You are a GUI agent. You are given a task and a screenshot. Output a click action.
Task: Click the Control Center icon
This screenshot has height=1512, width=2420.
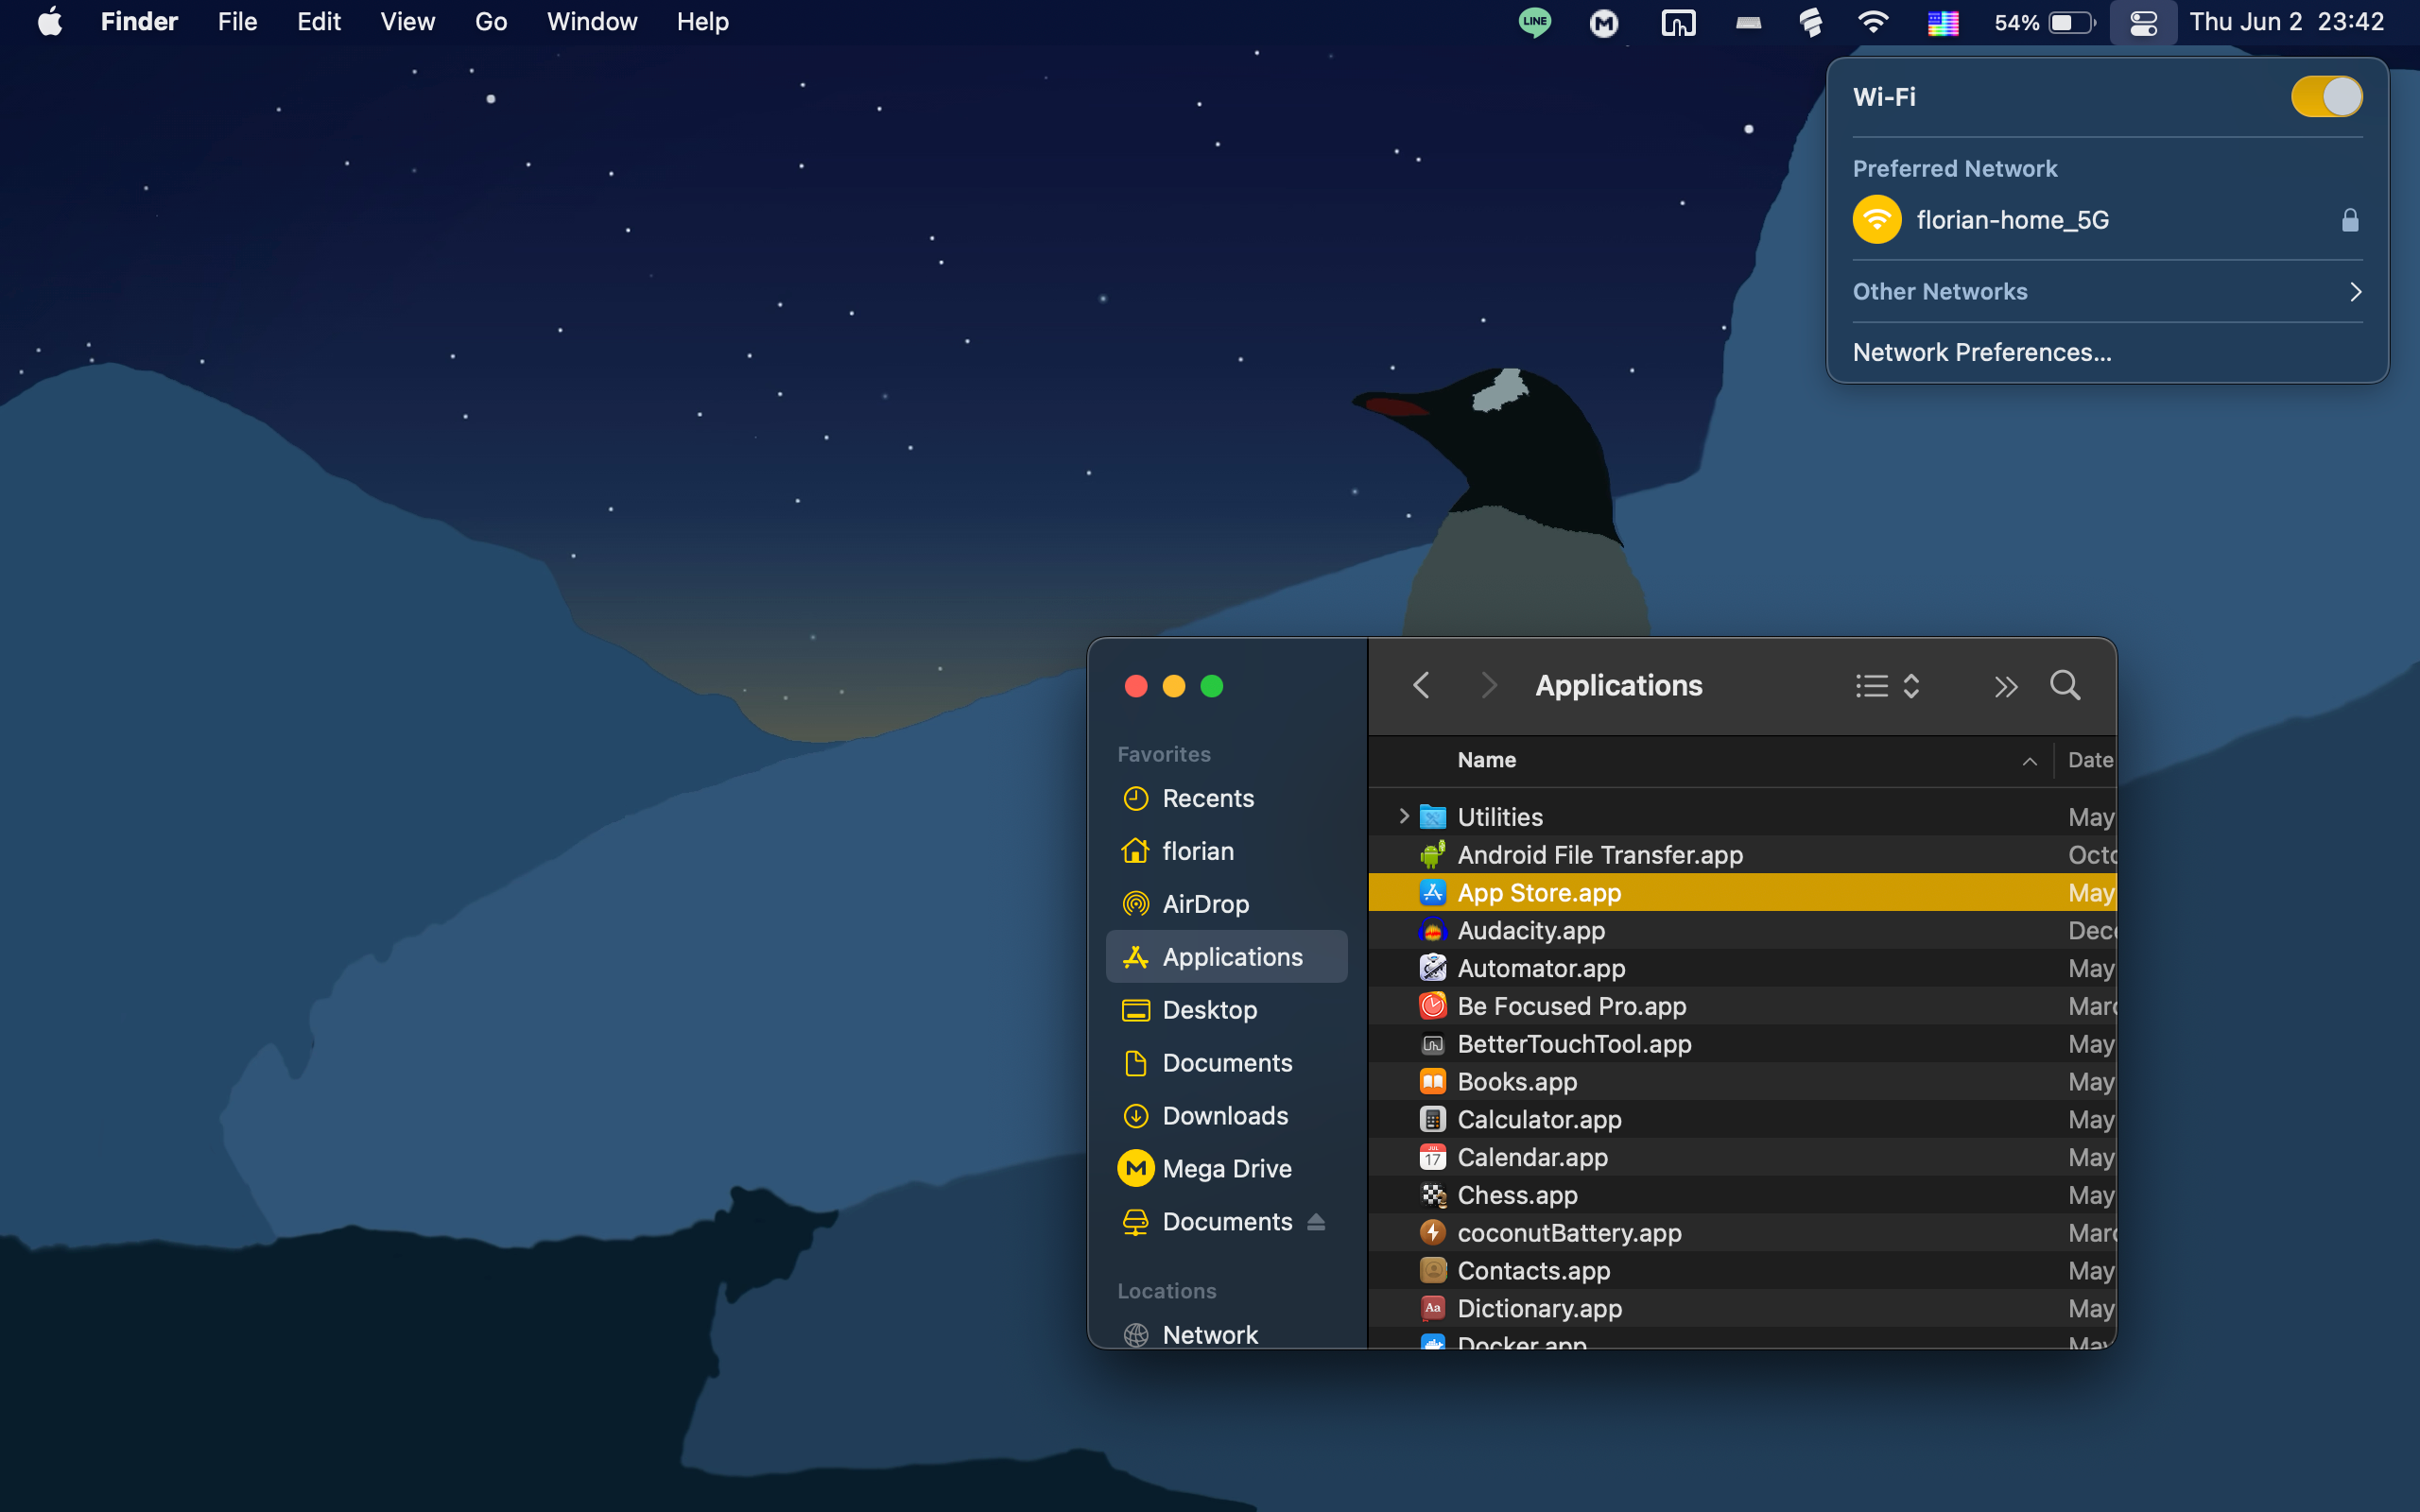coord(2143,22)
